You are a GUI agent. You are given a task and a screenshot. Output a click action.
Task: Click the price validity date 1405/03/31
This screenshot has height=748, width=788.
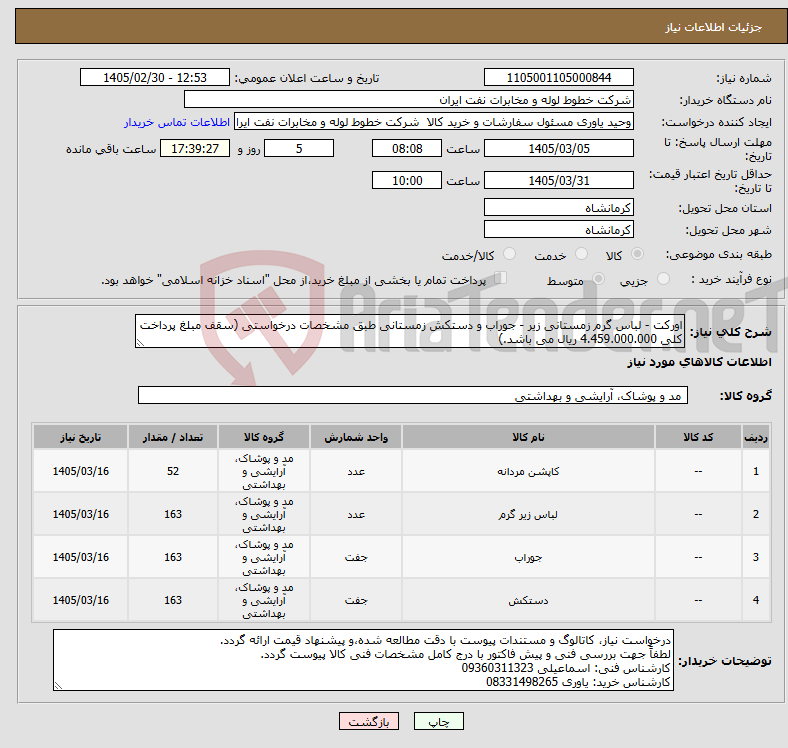pyautogui.click(x=558, y=180)
